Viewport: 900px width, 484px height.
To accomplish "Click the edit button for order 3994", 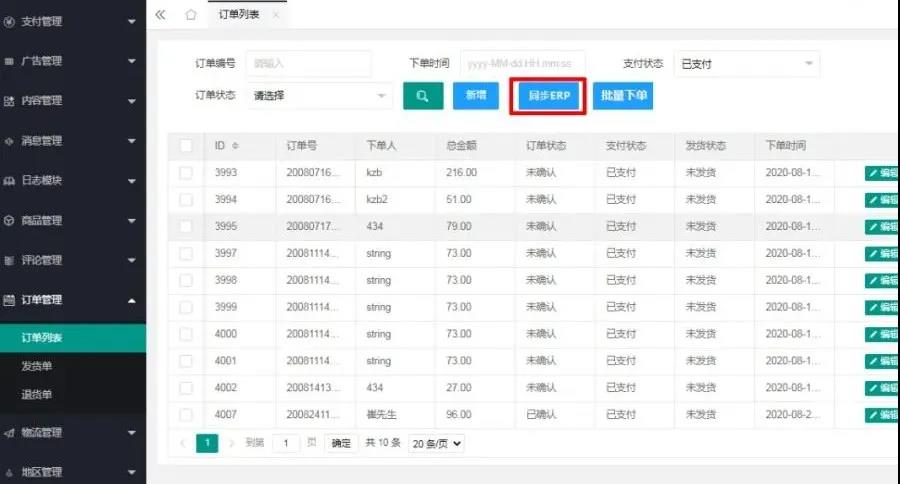I will click(x=882, y=200).
